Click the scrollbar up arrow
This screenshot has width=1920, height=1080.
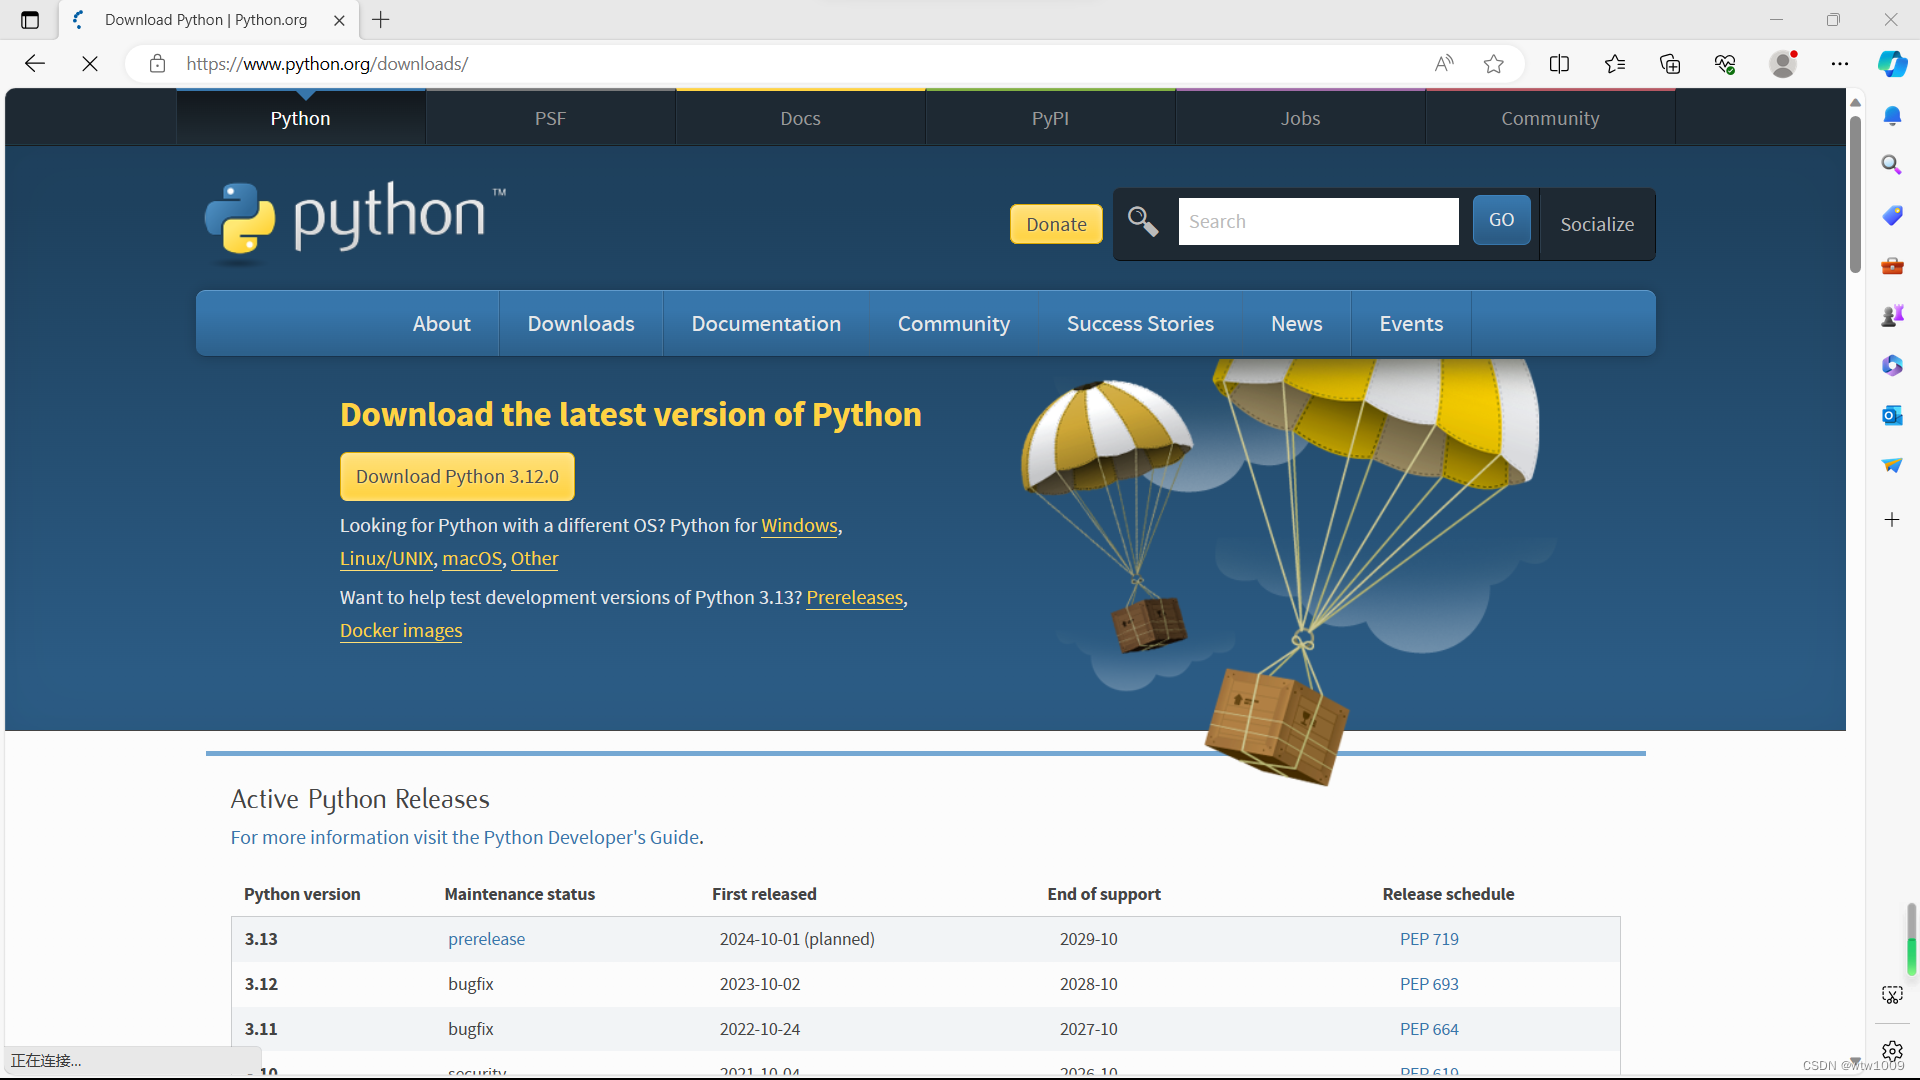(1855, 102)
